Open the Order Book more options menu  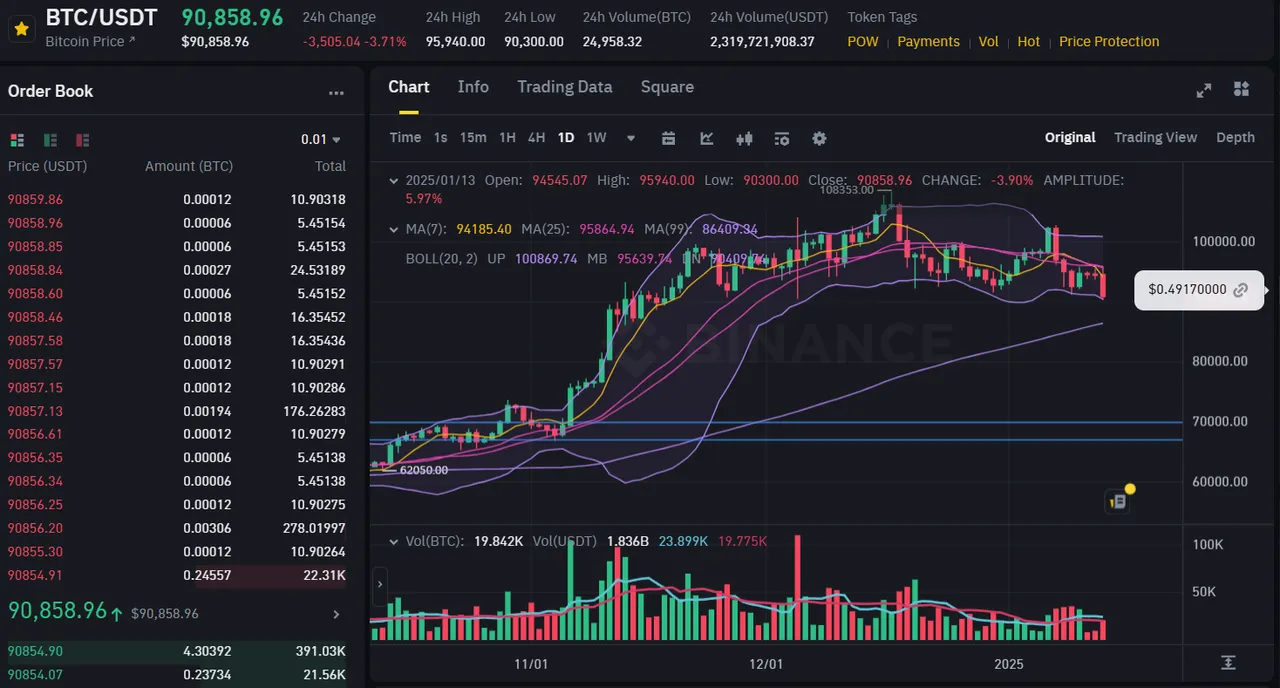tap(336, 93)
